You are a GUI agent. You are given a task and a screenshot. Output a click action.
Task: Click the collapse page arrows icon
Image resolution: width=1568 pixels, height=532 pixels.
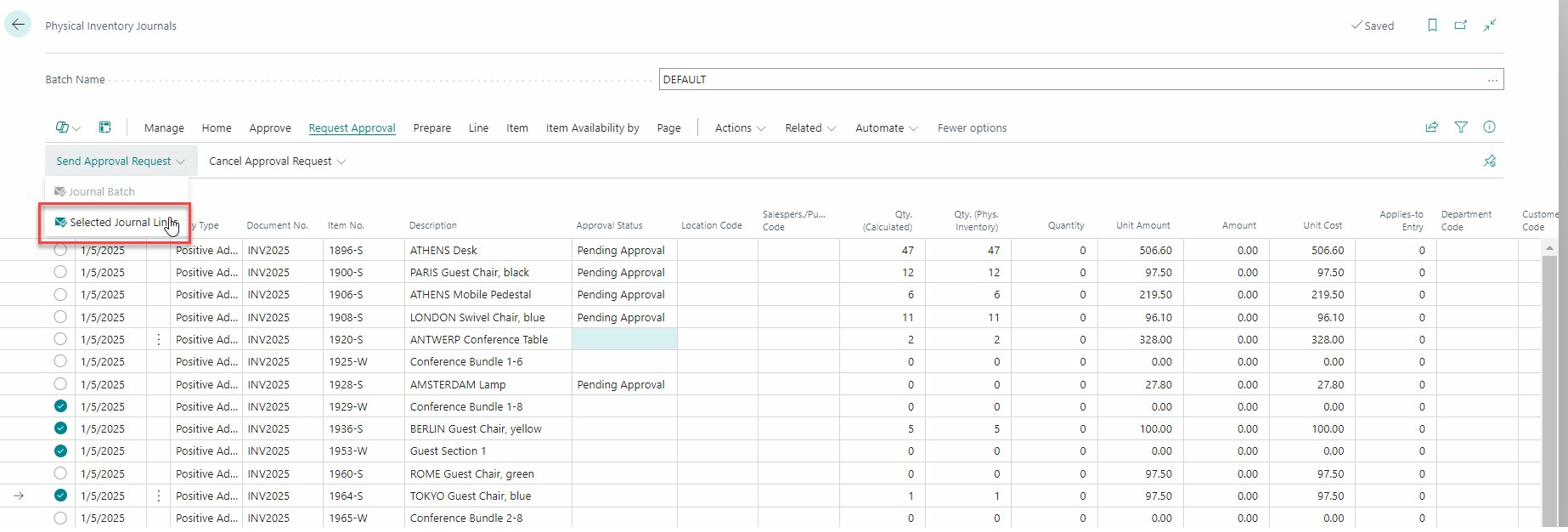click(1489, 26)
